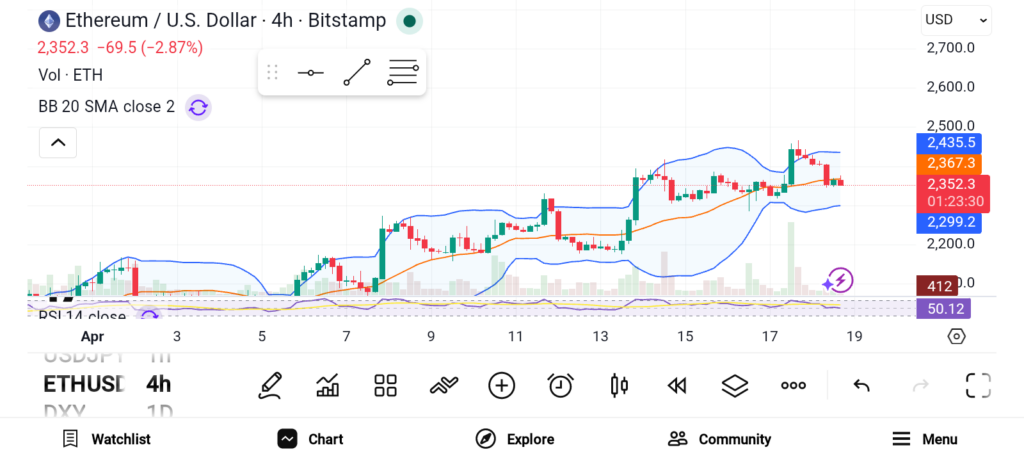Open the layout grid apps icon
The image size is (1024, 461).
[385, 385]
